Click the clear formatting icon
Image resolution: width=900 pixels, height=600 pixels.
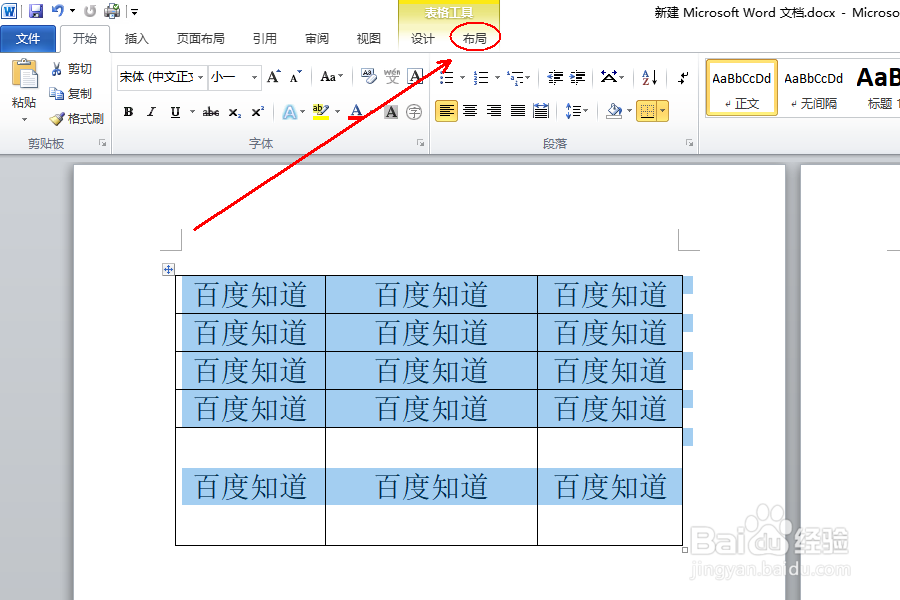click(x=369, y=77)
